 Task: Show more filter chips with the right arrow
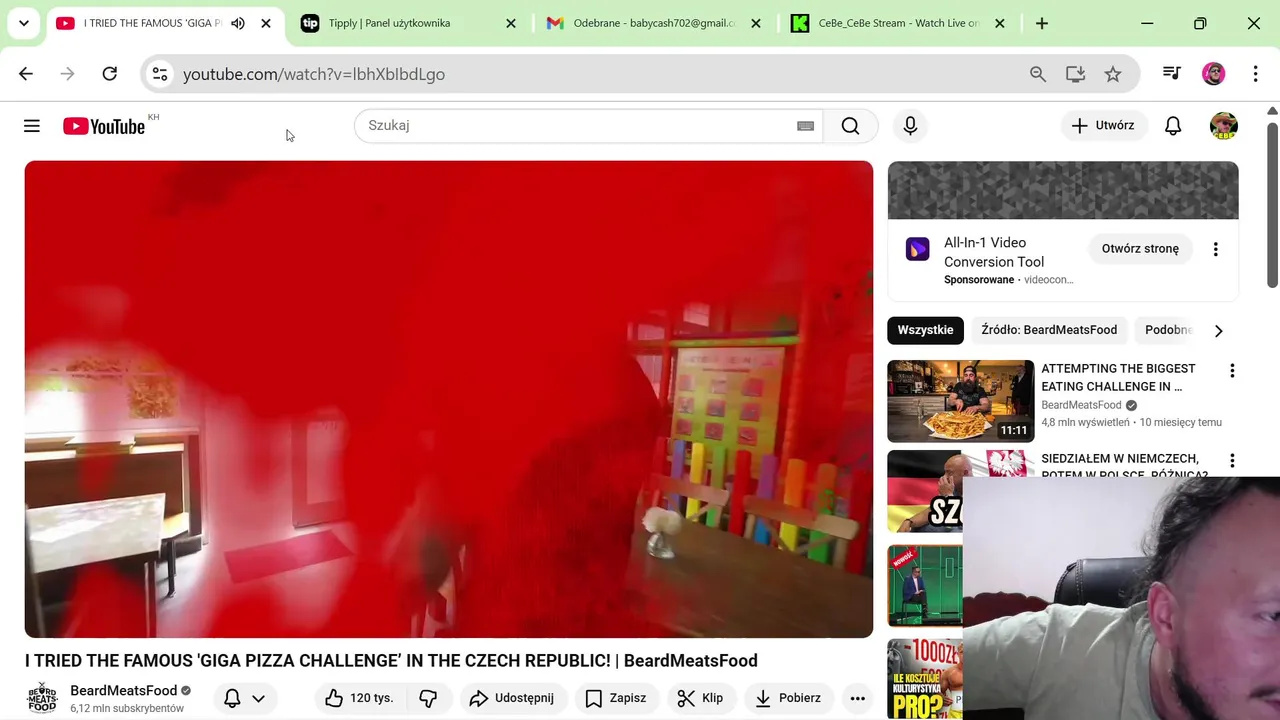[1218, 330]
